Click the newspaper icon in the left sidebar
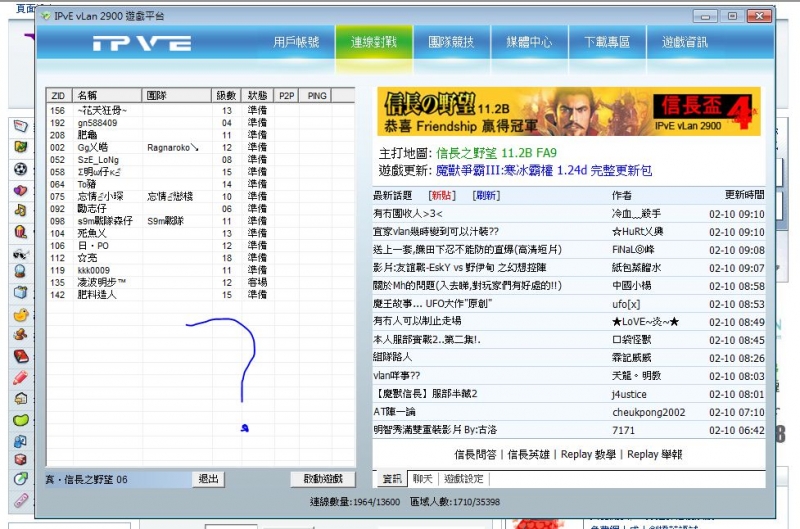800x529 pixels. 20,125
